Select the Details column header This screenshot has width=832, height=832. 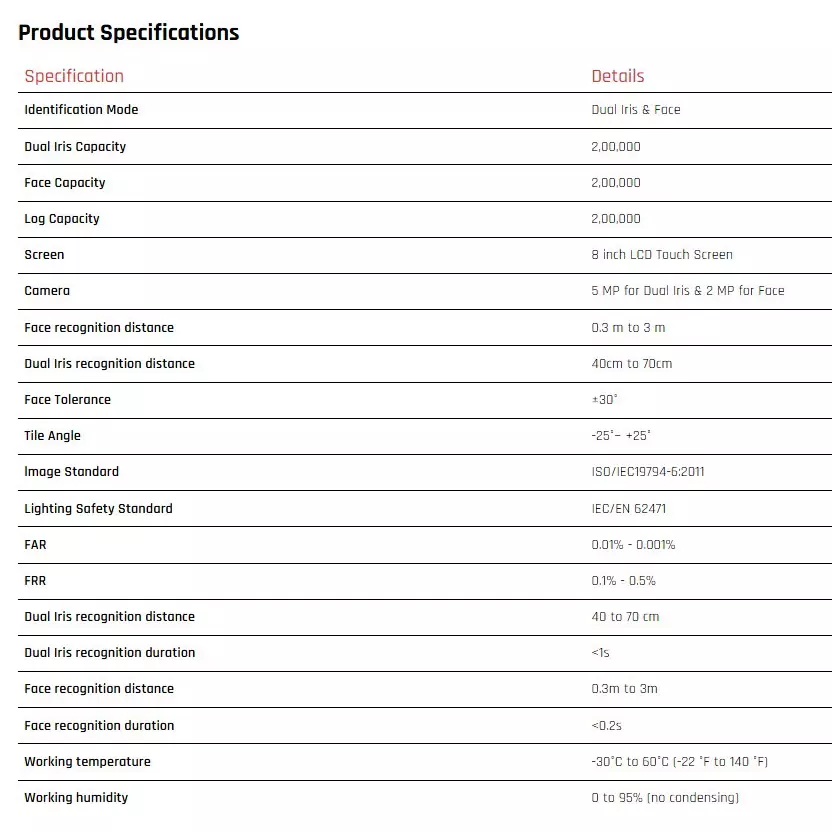[x=618, y=76]
